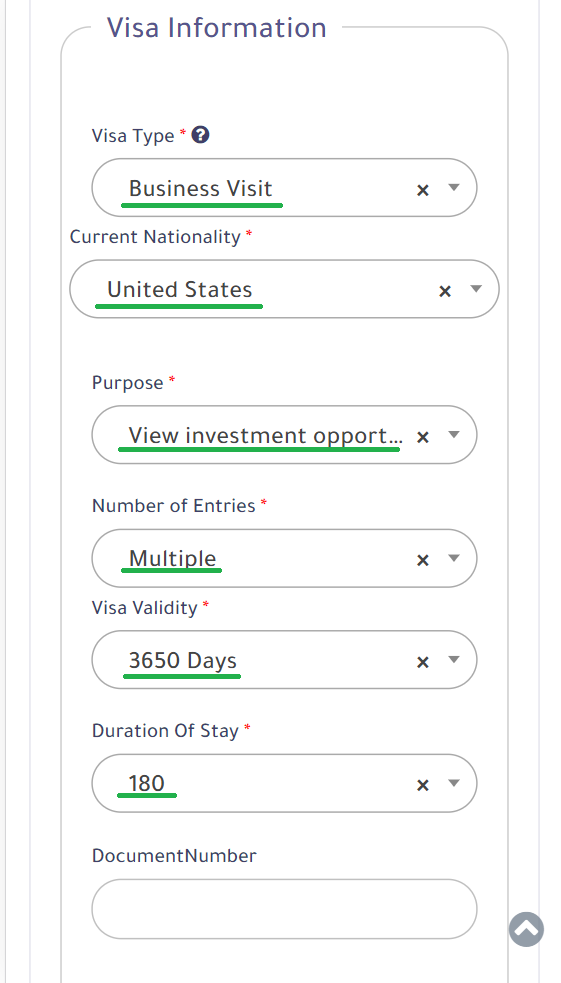The image size is (561, 983).
Task: Expand the Number of Entries dropdown arrow
Action: point(454,558)
